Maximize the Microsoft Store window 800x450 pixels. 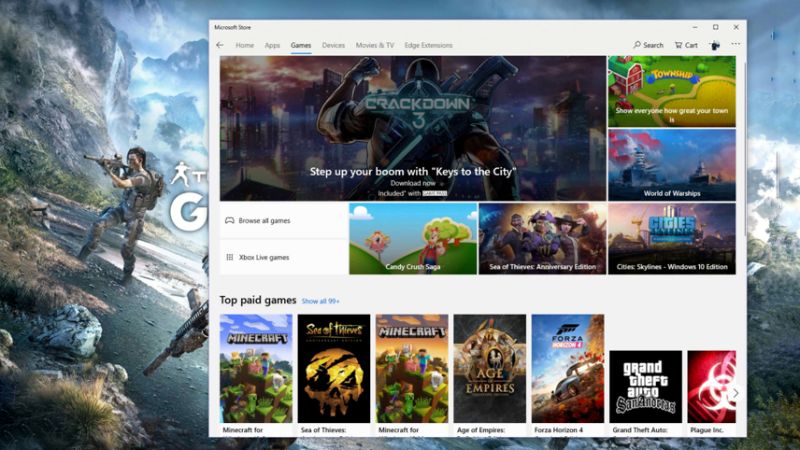[x=715, y=26]
